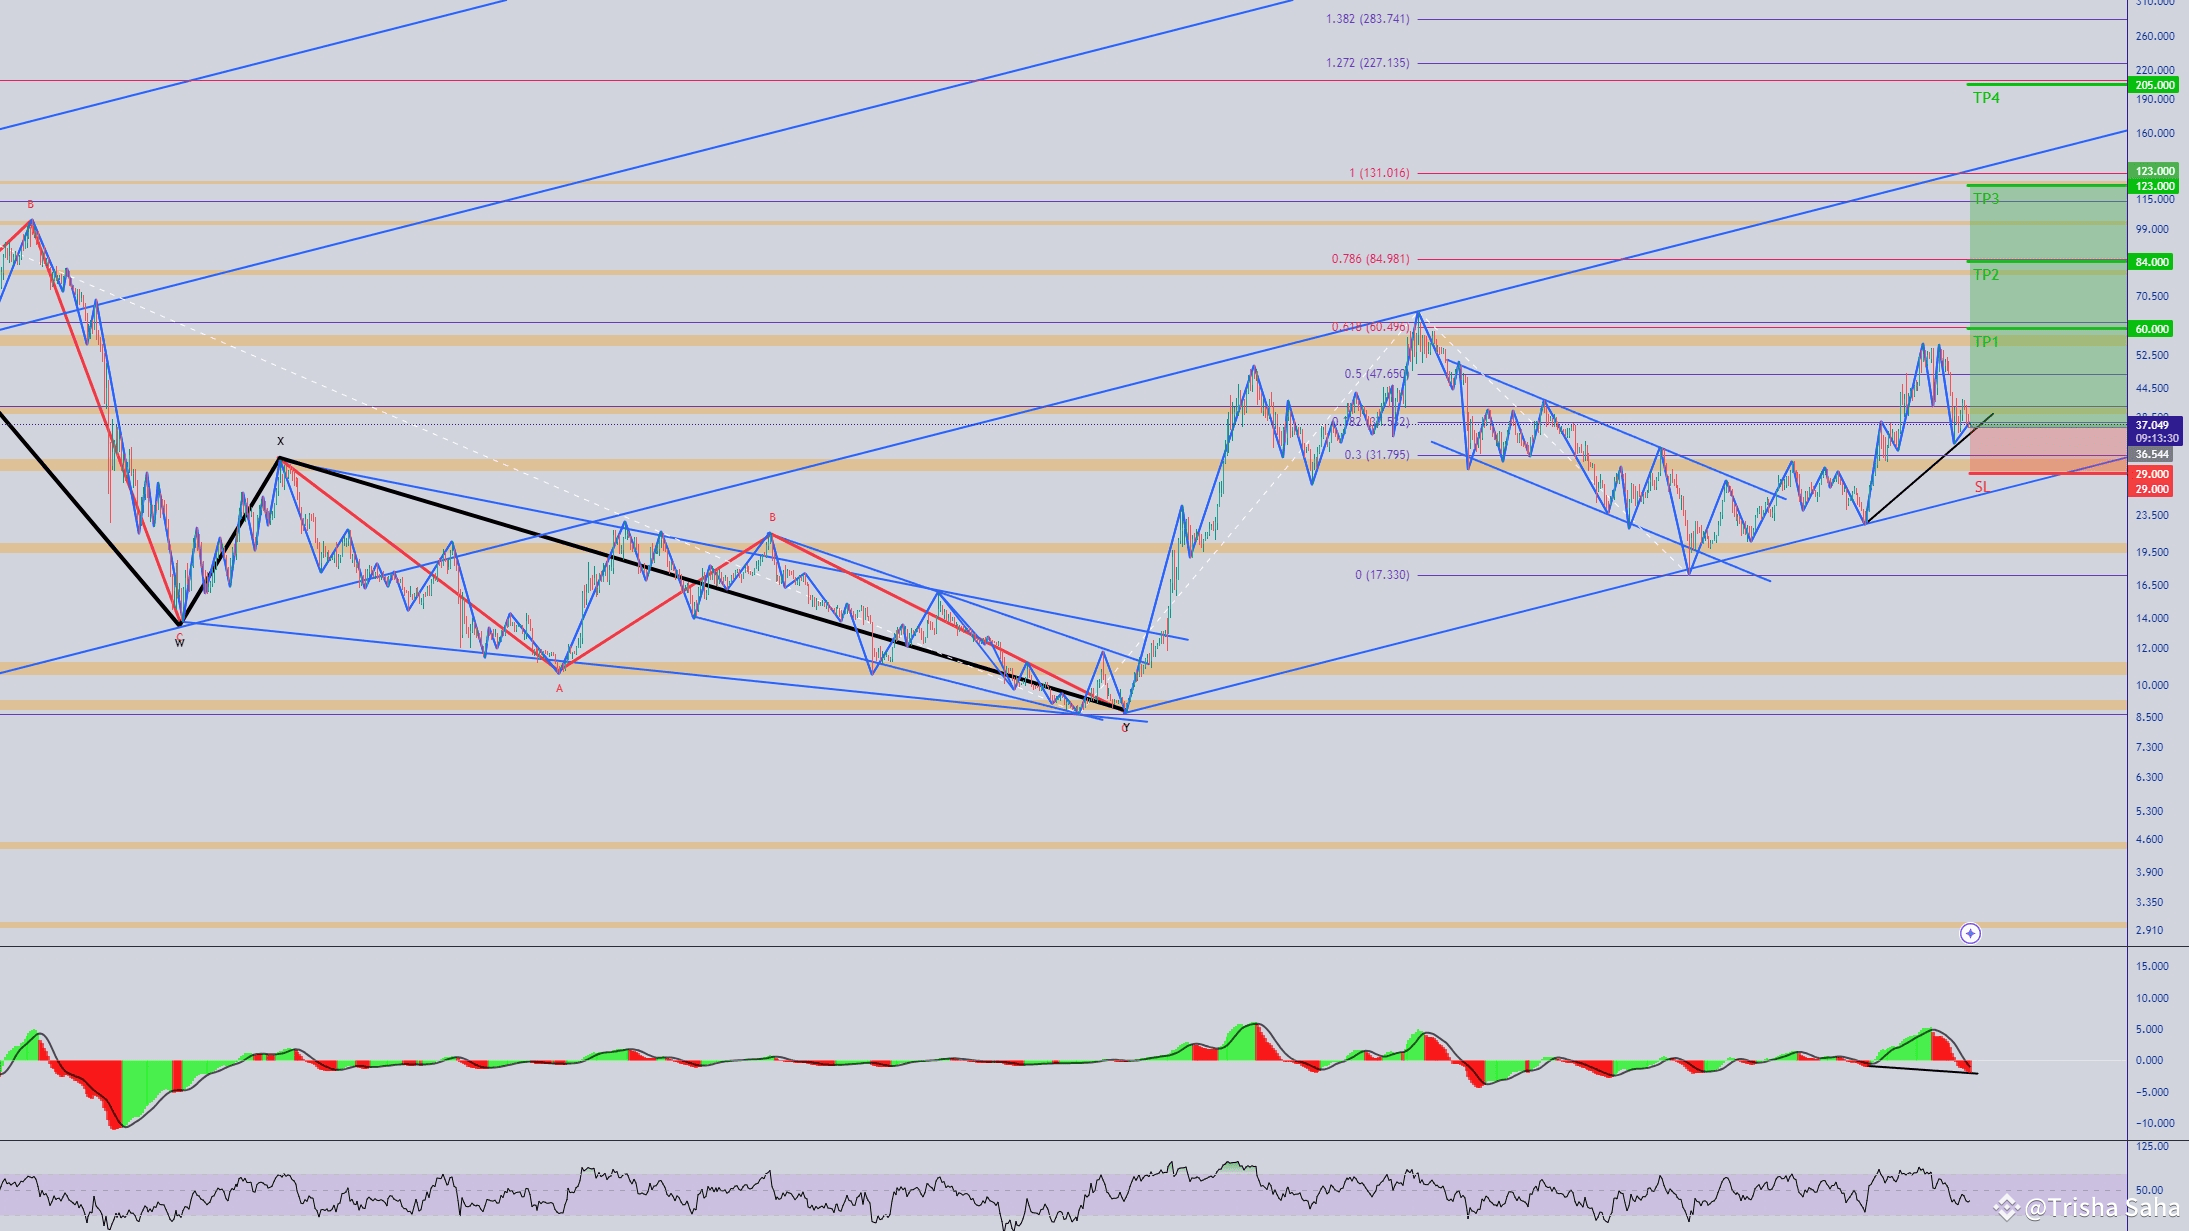Click the 1.272 (227.135) Fibonacci label
Image resolution: width=2189 pixels, height=1231 pixels.
click(1367, 63)
